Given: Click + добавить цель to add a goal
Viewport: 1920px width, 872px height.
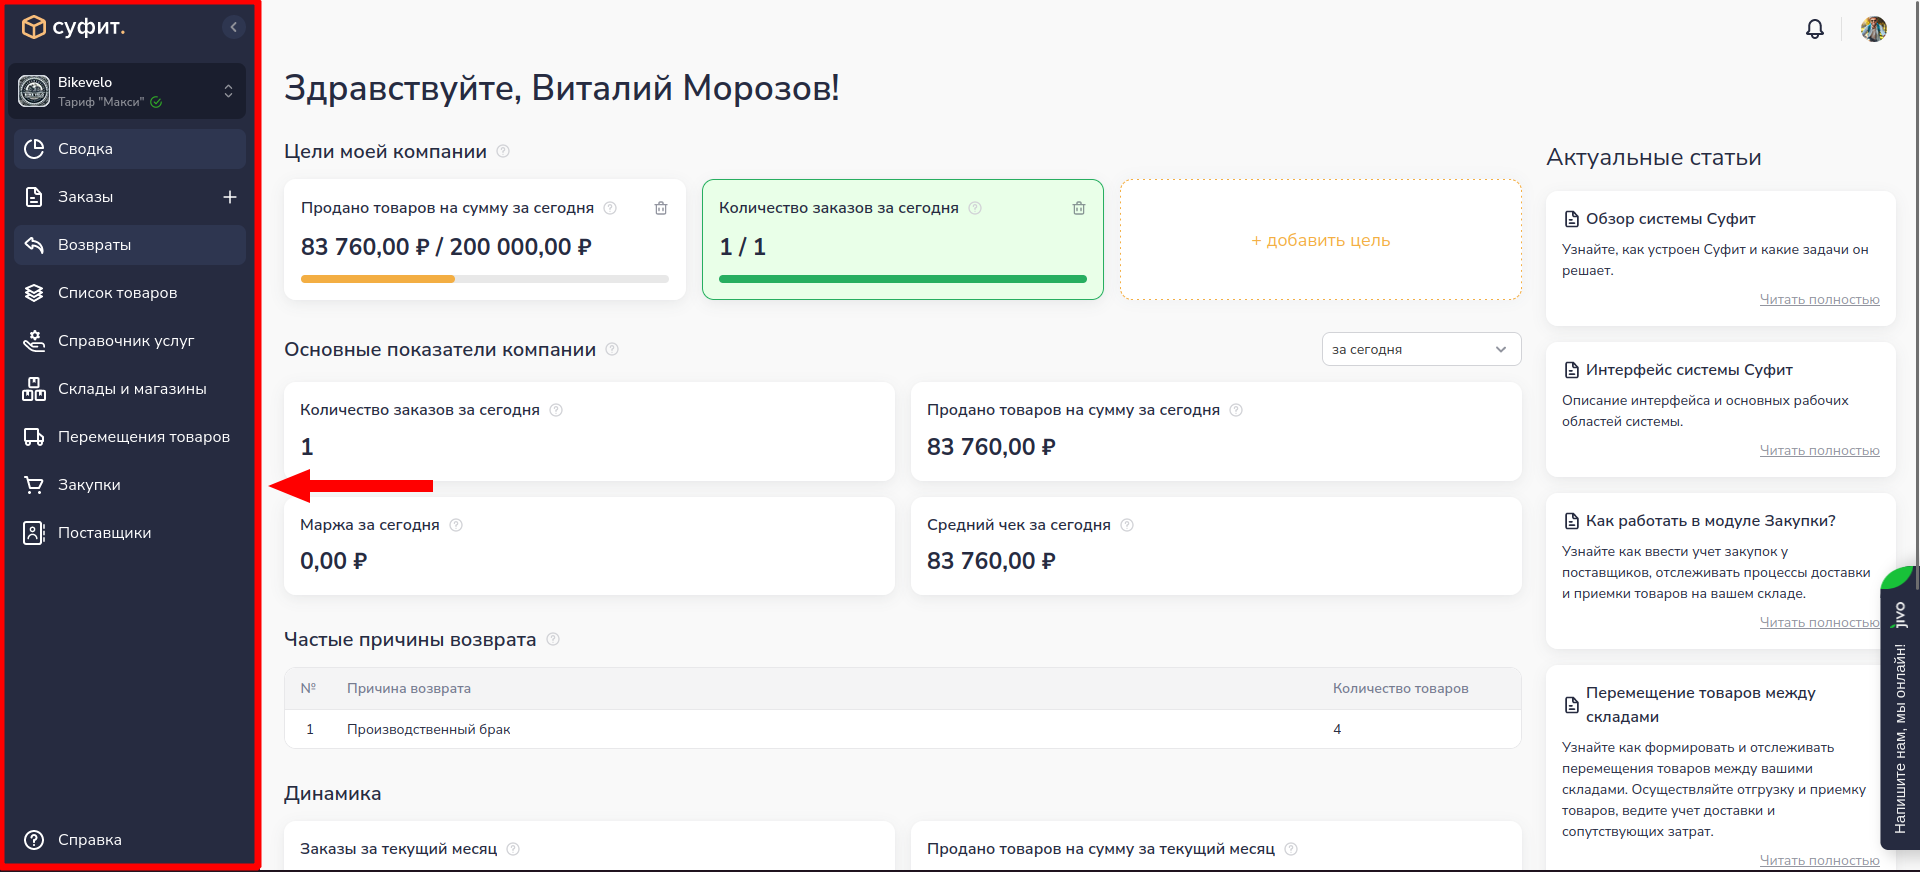Looking at the screenshot, I should pyautogui.click(x=1321, y=240).
